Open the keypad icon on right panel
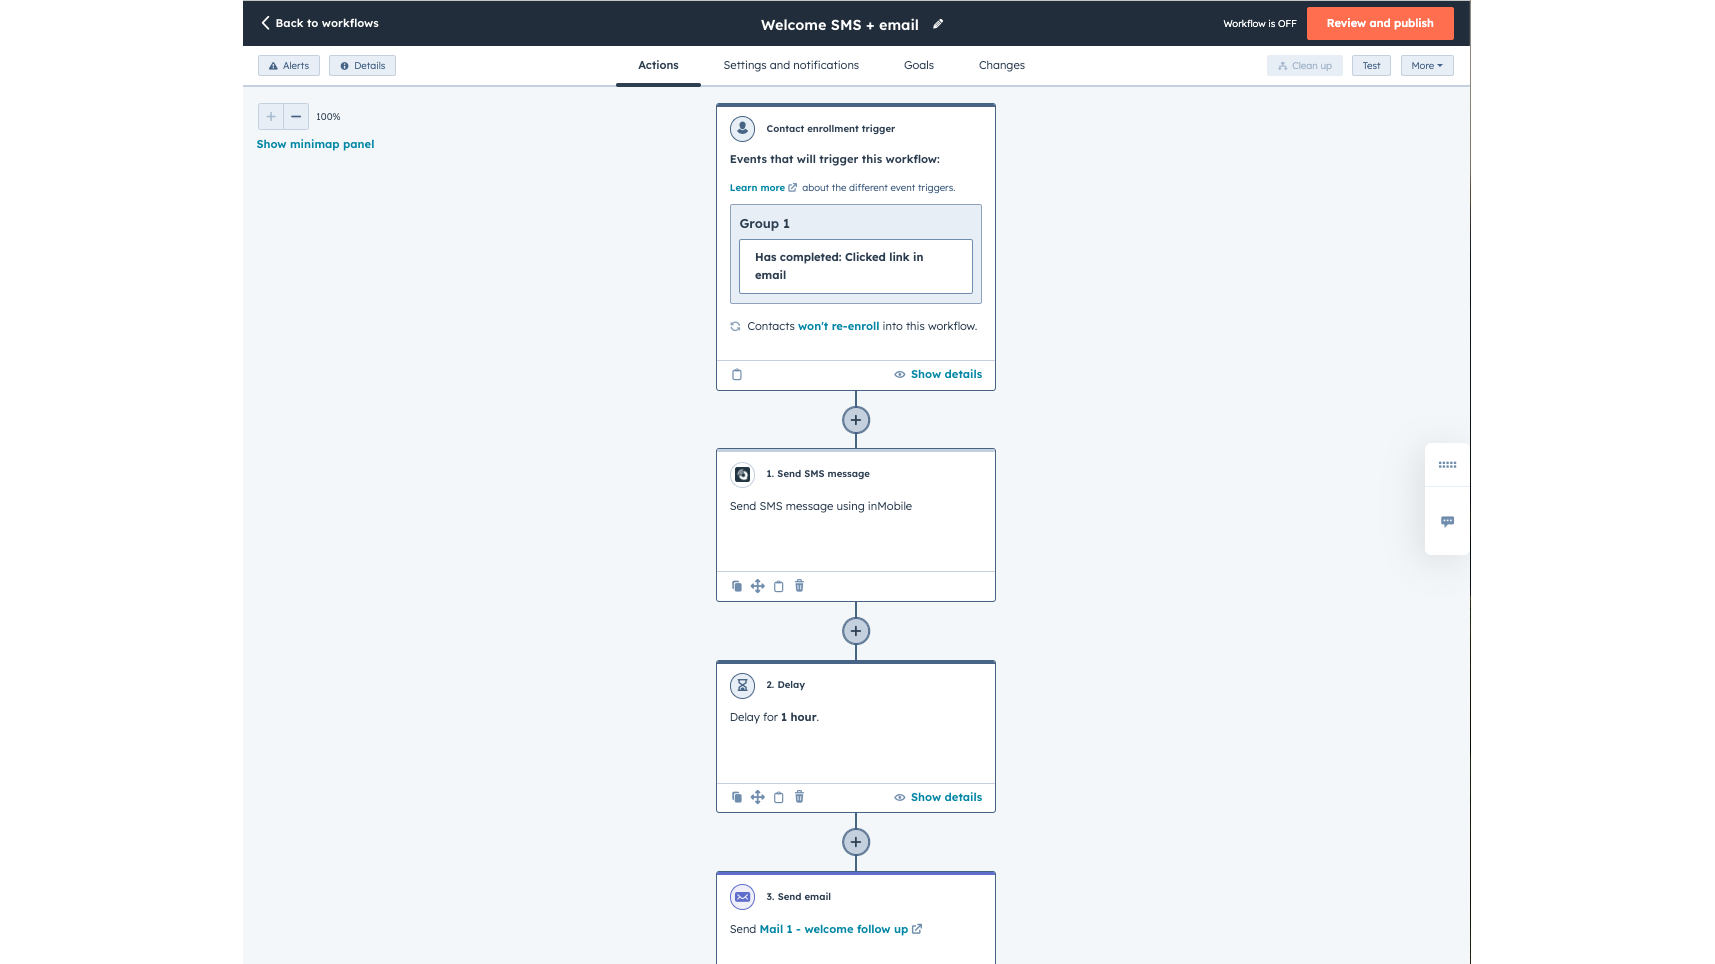1715x964 pixels. (1447, 465)
